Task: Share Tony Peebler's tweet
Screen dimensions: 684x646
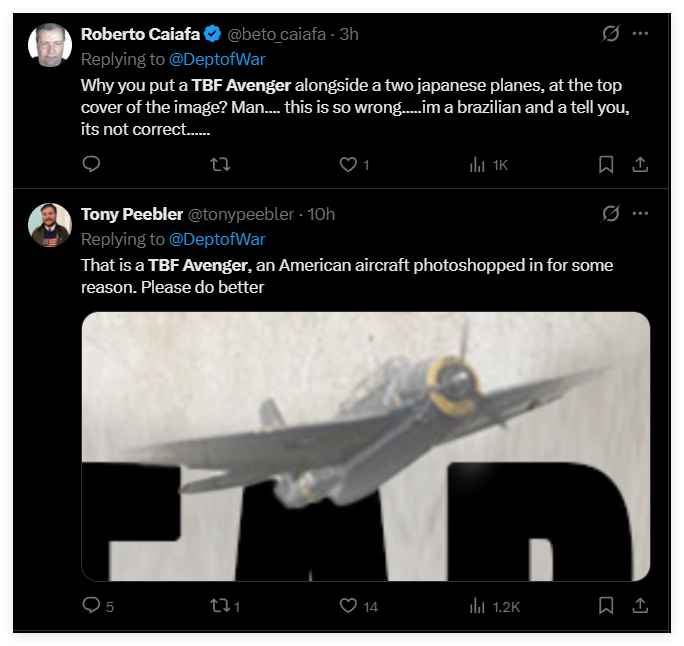Action: point(641,605)
